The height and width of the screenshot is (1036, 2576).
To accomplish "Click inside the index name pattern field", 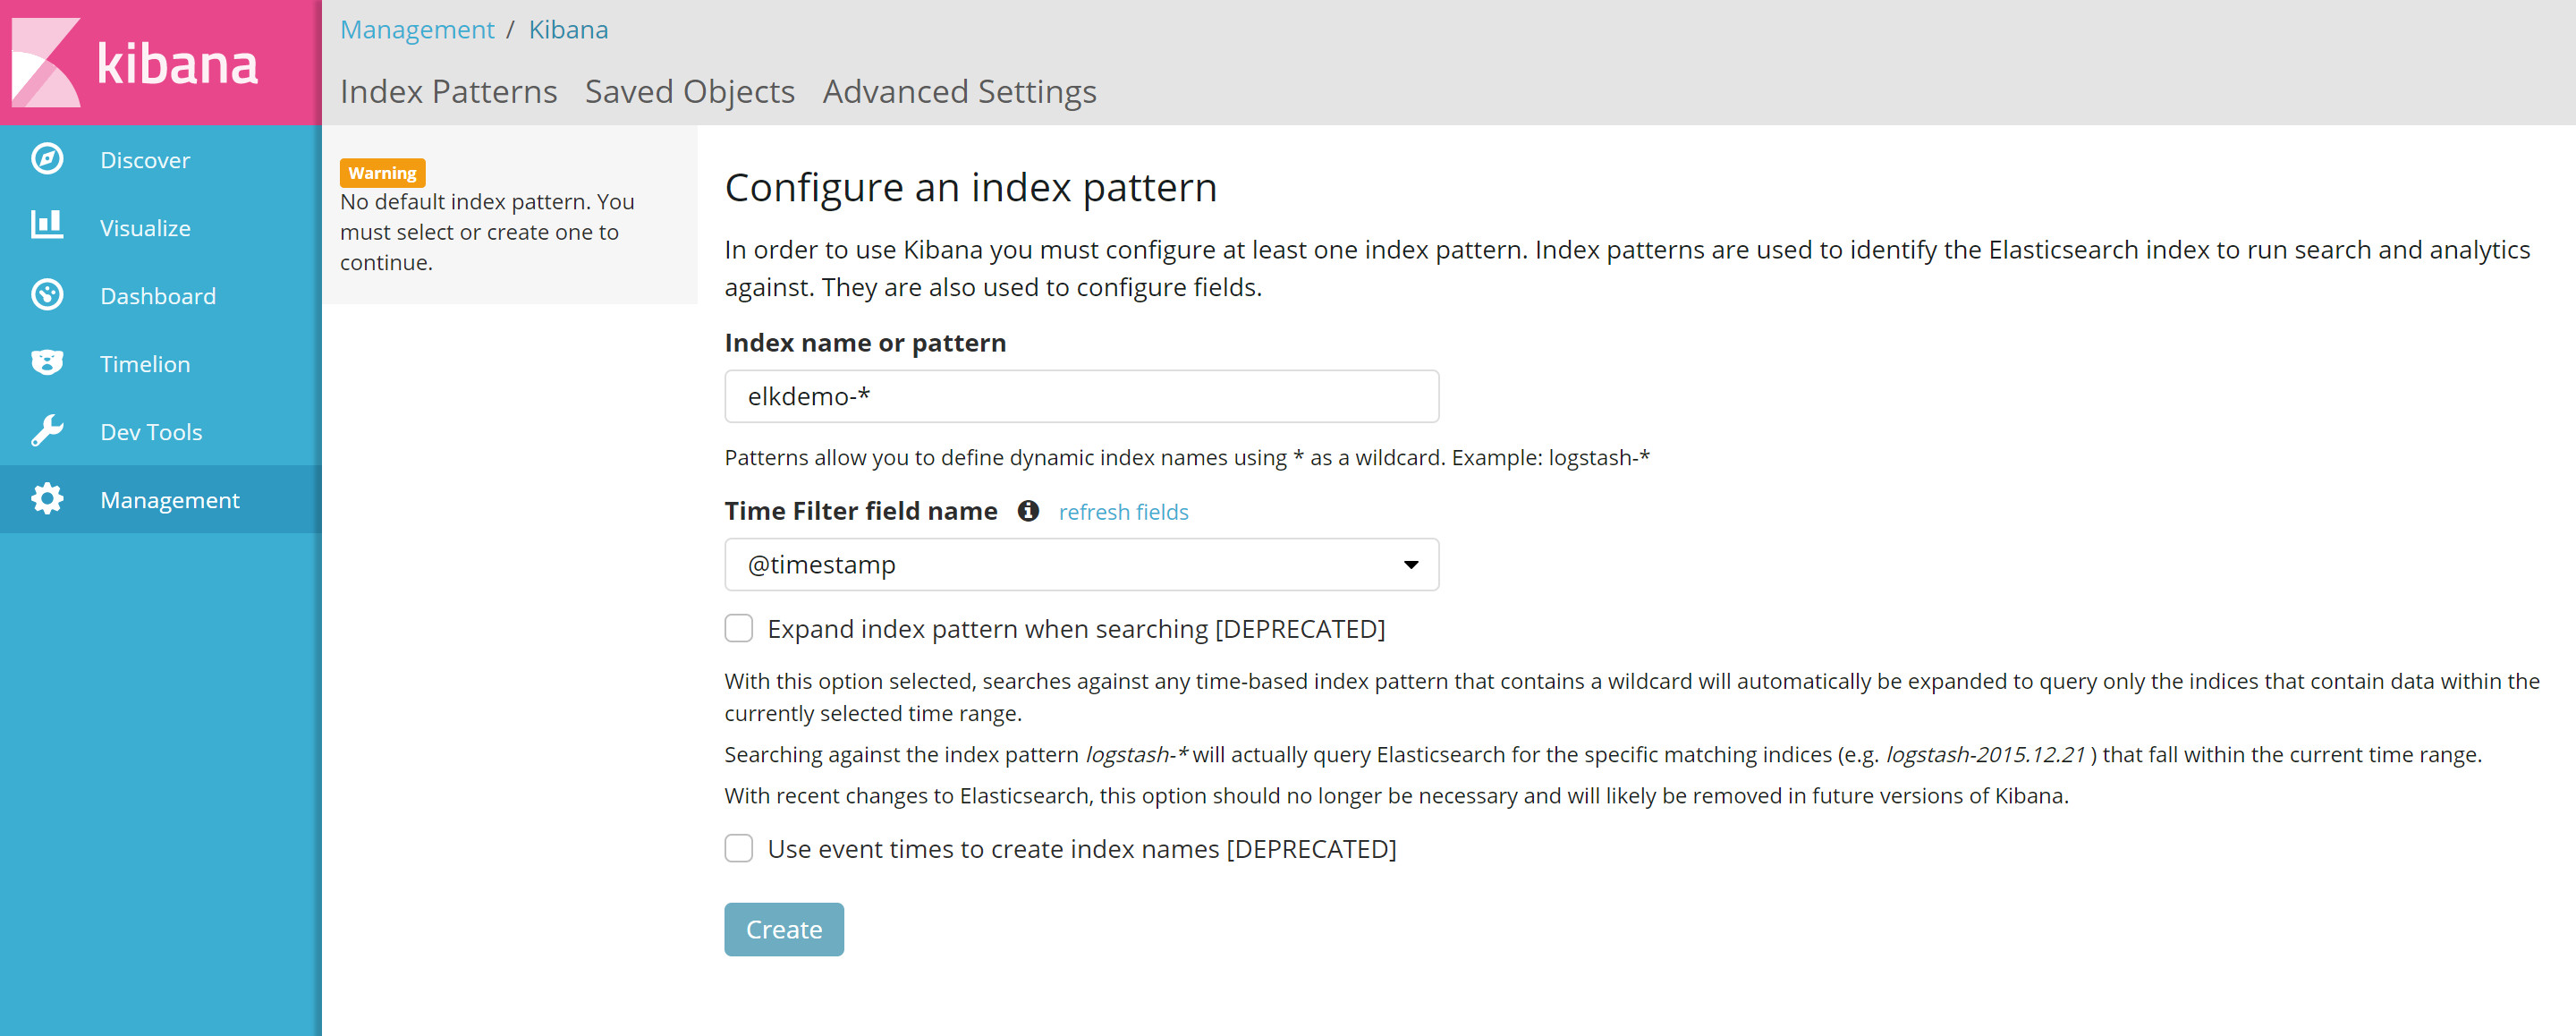I will 1081,396.
